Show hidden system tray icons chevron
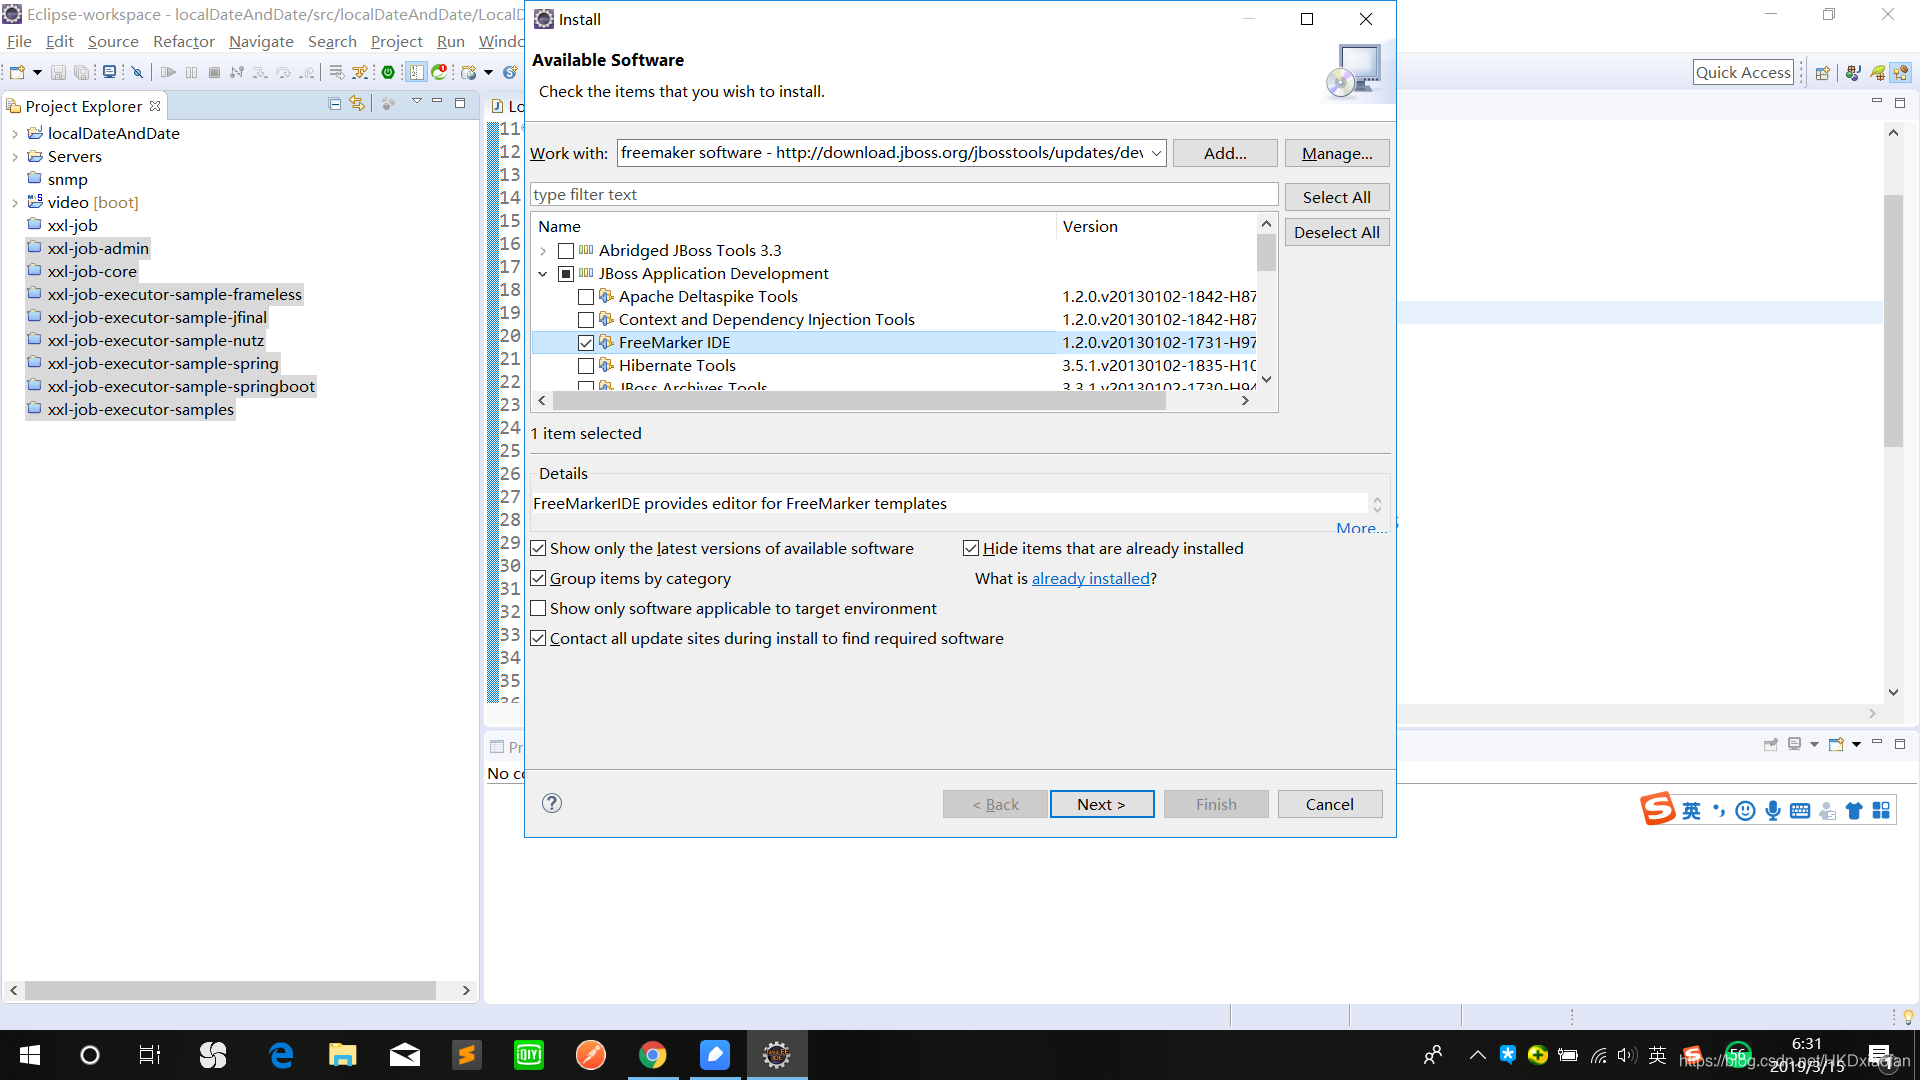 pyautogui.click(x=1477, y=1055)
